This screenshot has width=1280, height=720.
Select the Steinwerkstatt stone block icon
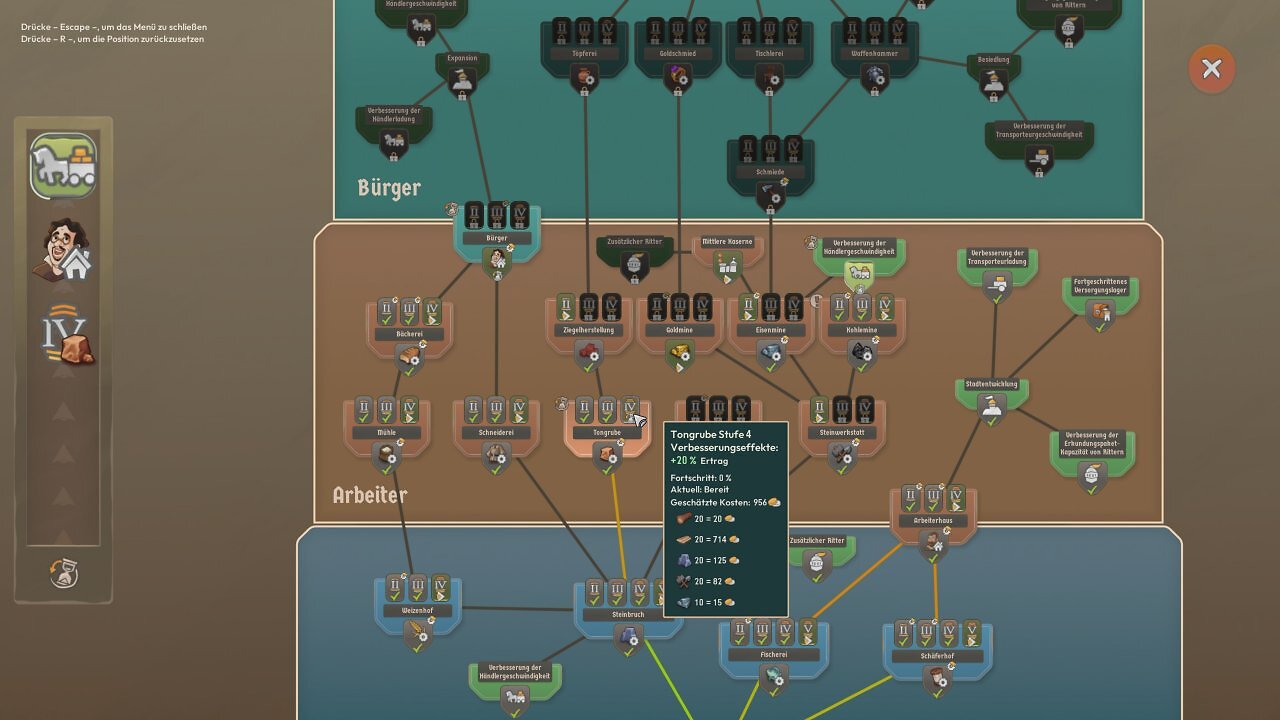tap(842, 456)
